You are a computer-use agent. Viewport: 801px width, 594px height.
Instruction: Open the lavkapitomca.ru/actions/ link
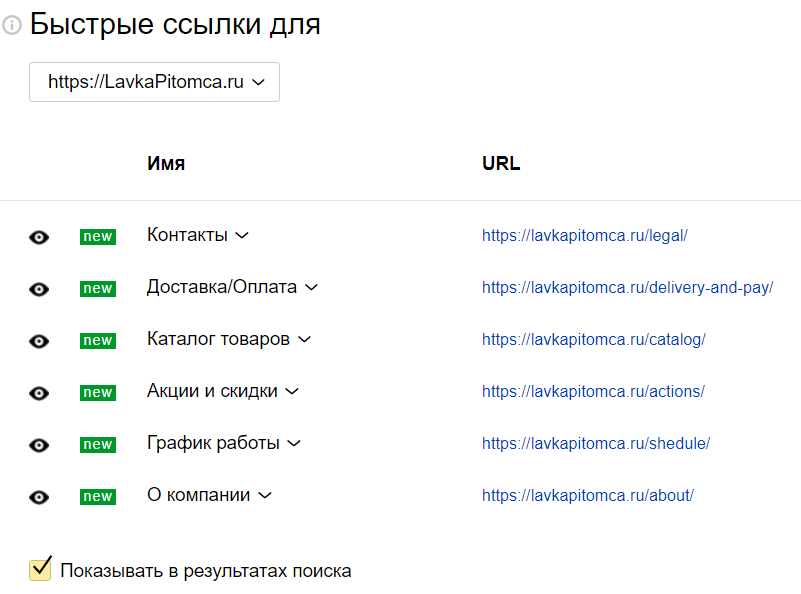coord(593,392)
